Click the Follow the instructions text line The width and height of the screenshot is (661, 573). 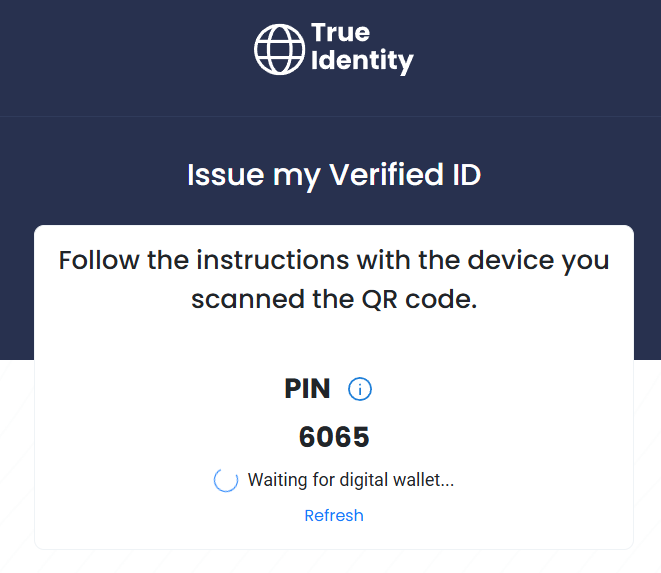334,260
